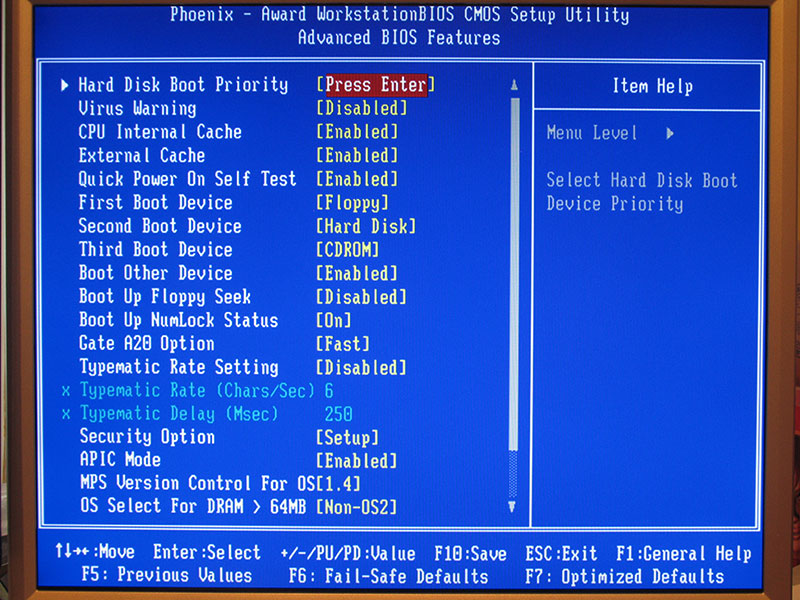Click the x marker before Typematic Delay
The image size is (800, 600).
pyautogui.click(x=66, y=414)
